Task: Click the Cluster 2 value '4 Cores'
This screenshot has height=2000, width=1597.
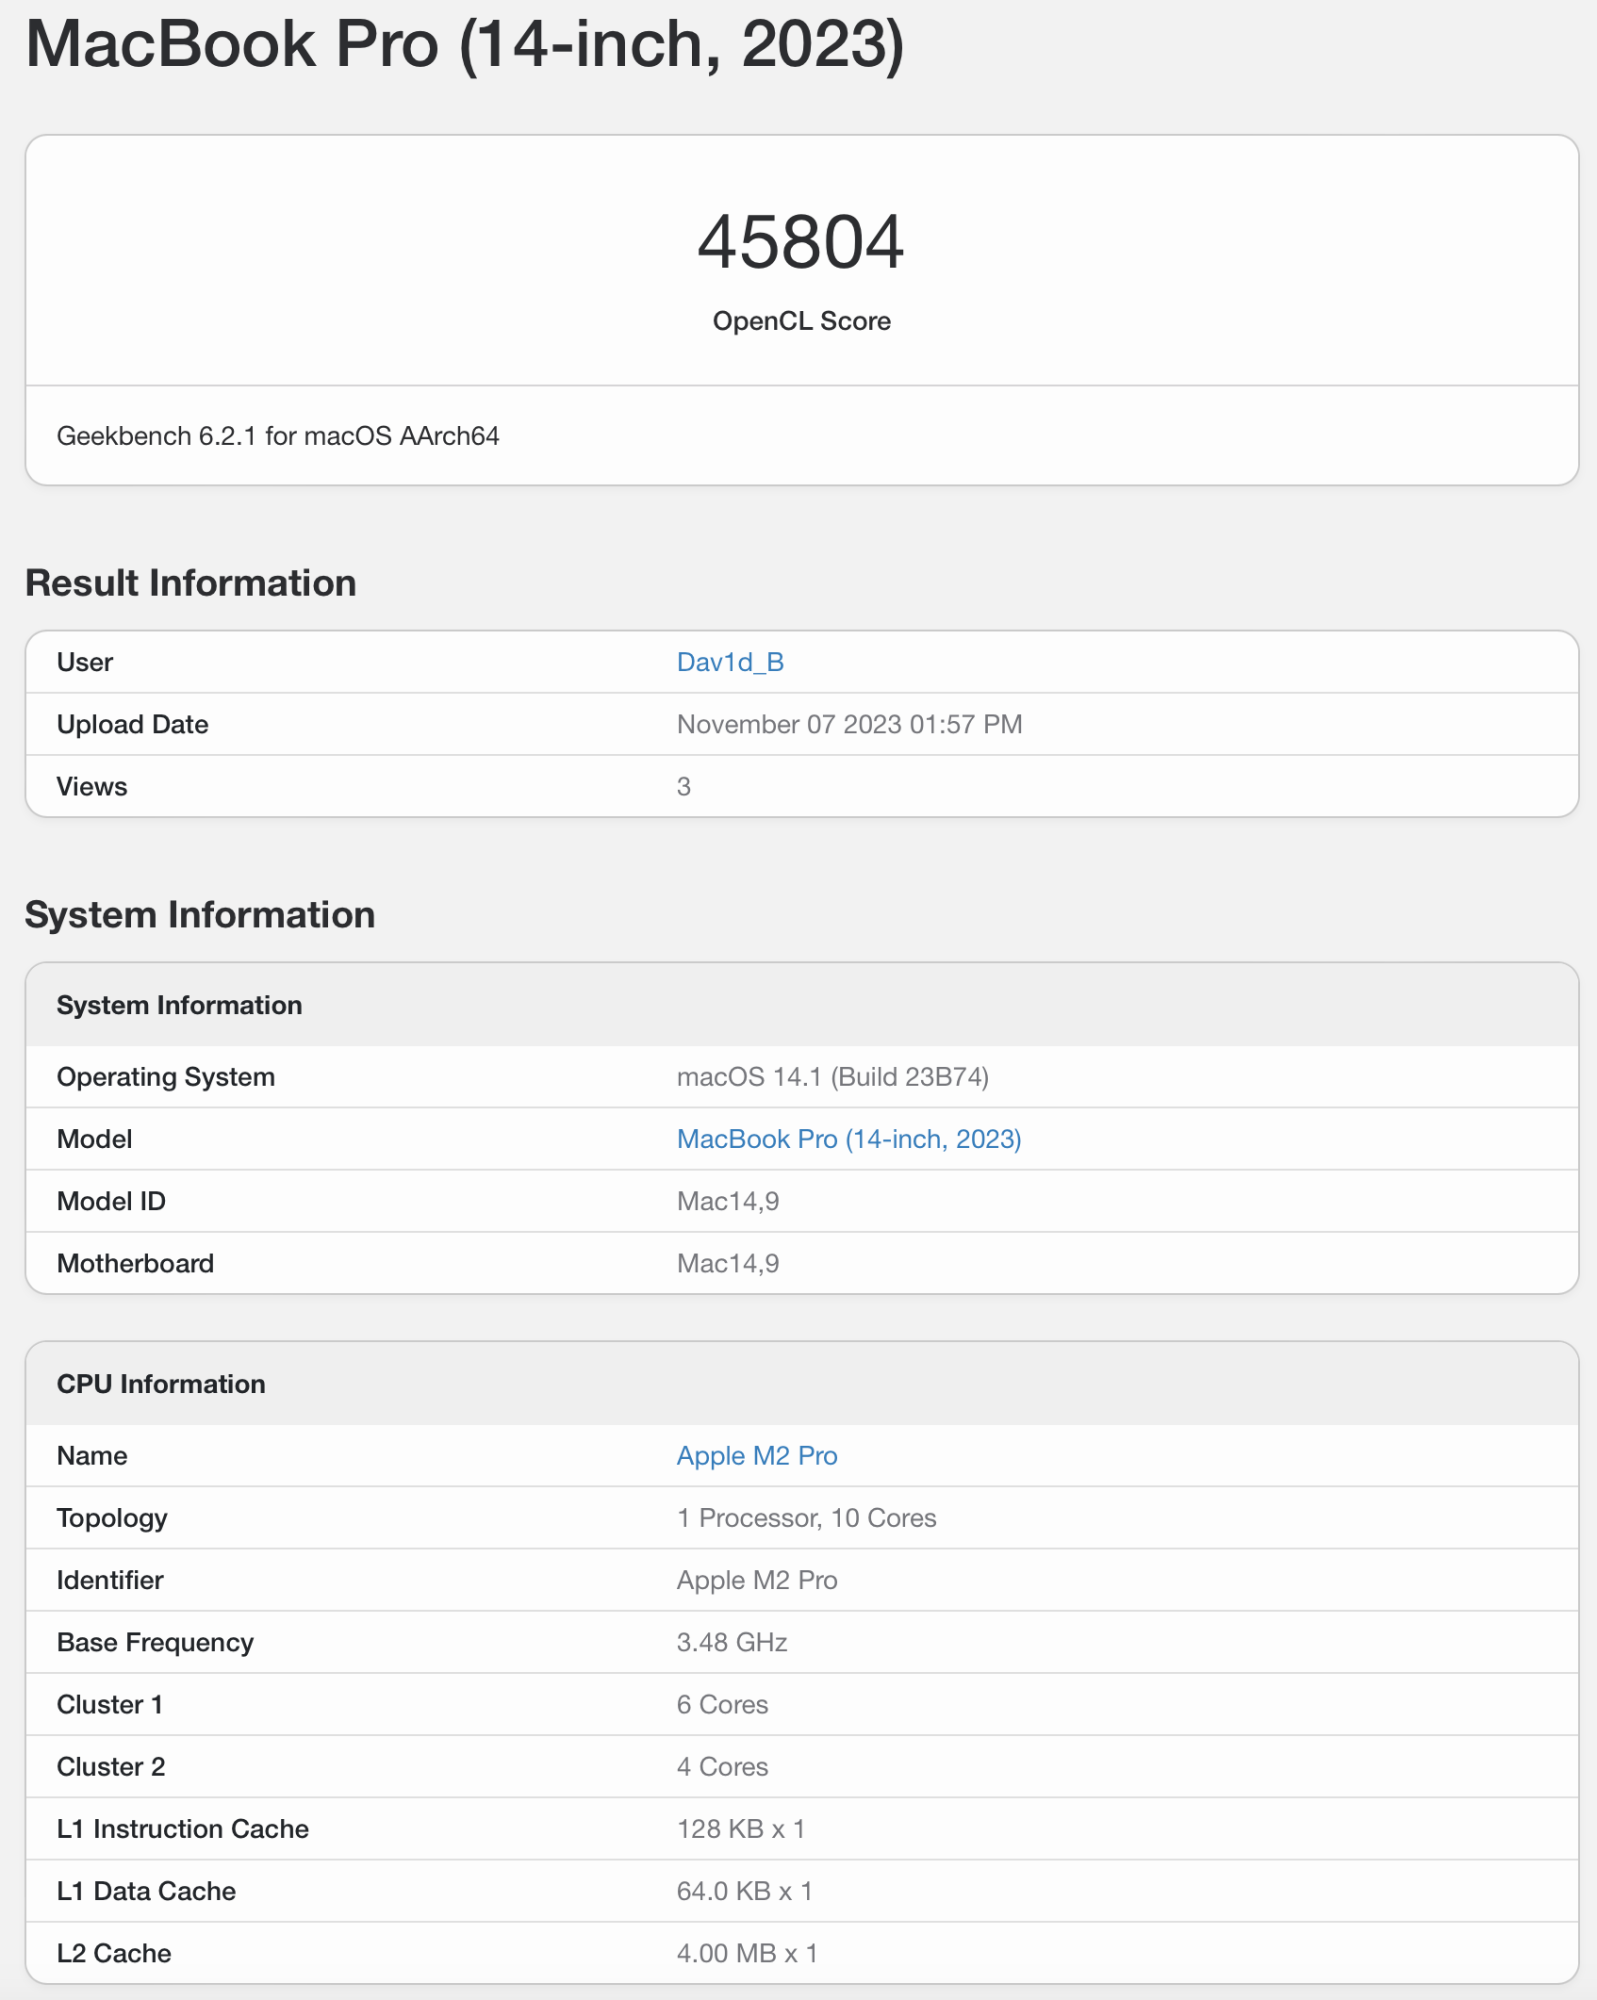Action: tap(723, 1766)
